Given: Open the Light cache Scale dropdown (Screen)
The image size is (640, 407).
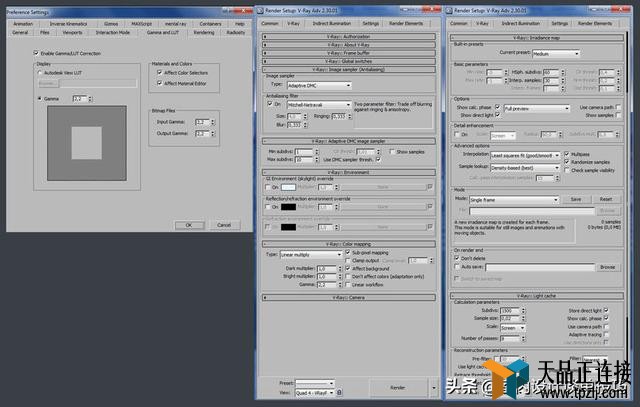Looking at the screenshot, I should coord(513,328).
